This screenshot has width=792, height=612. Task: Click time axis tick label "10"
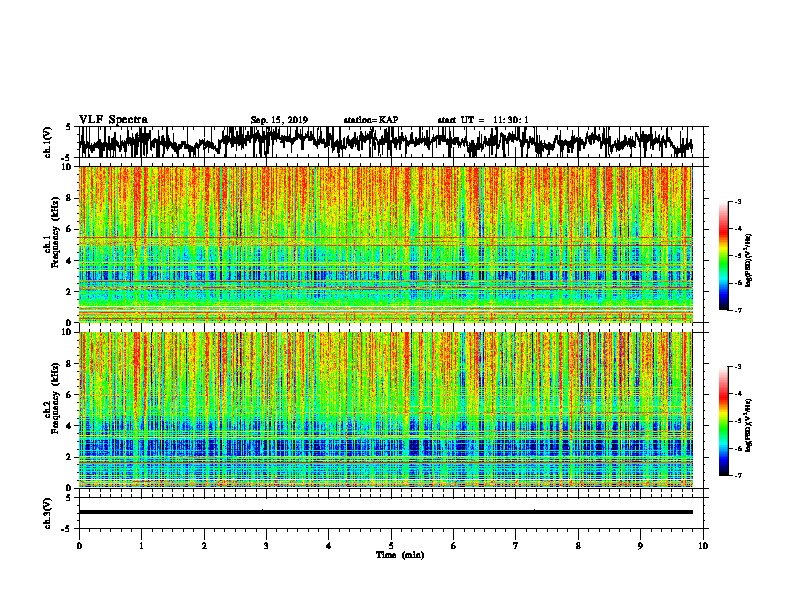[x=703, y=546]
